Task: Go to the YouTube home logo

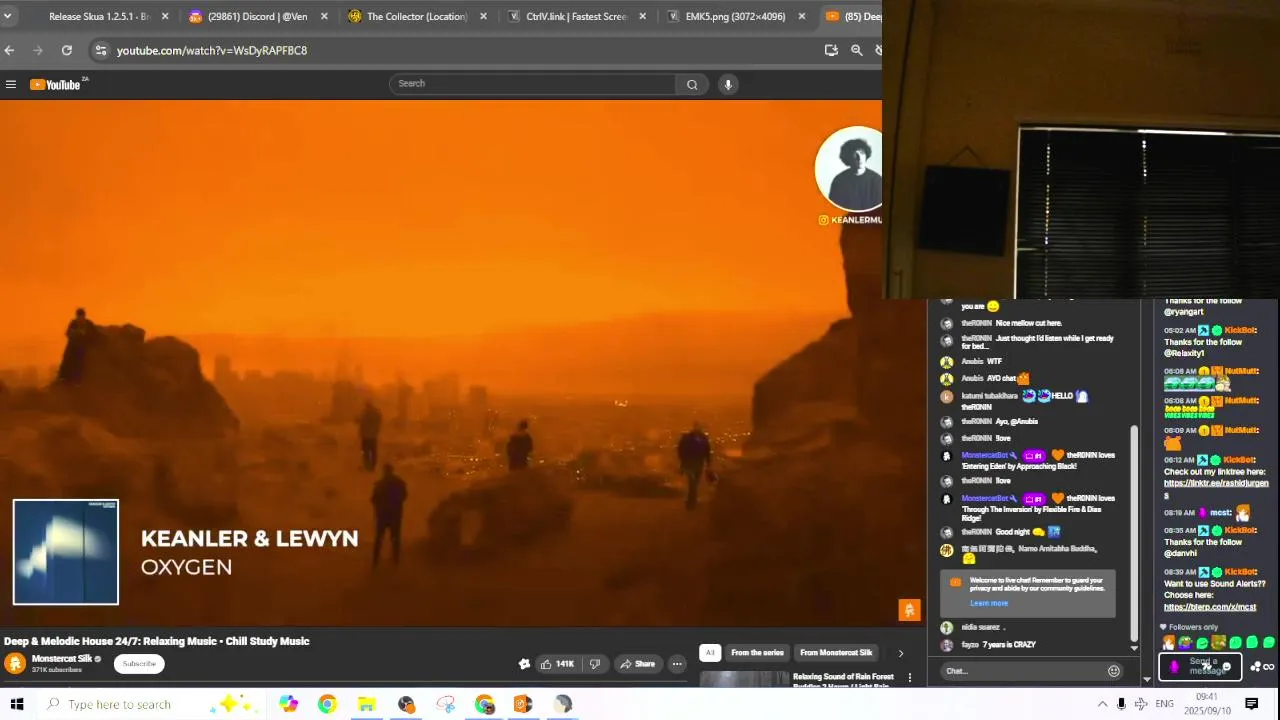Action: pyautogui.click(x=57, y=85)
